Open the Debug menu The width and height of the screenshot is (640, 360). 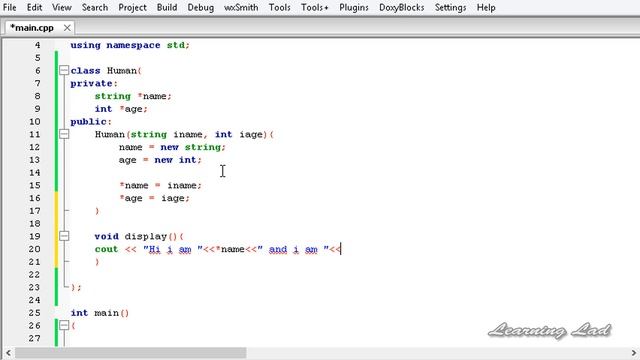coord(200,7)
